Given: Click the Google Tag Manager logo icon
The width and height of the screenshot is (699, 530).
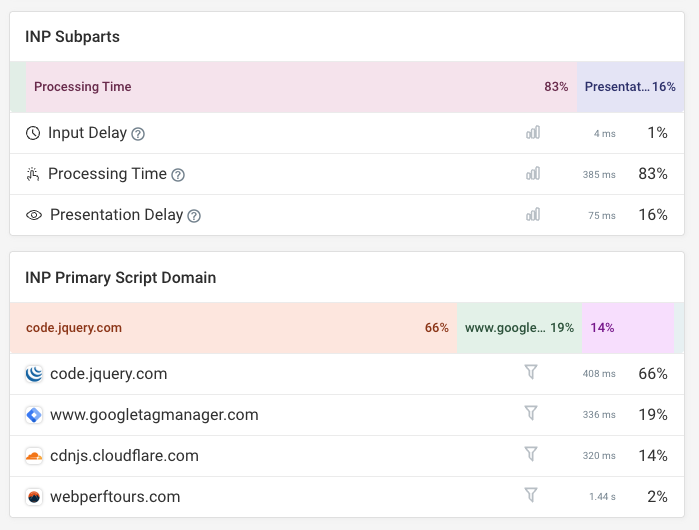Looking at the screenshot, I should coord(34,415).
